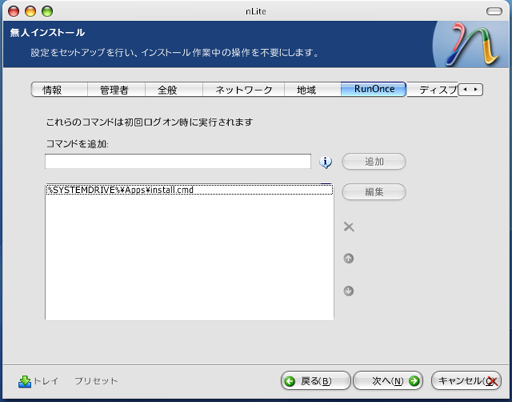The height and width of the screenshot is (402, 512).
Task: Delete selected command with X icon
Action: [x=349, y=227]
